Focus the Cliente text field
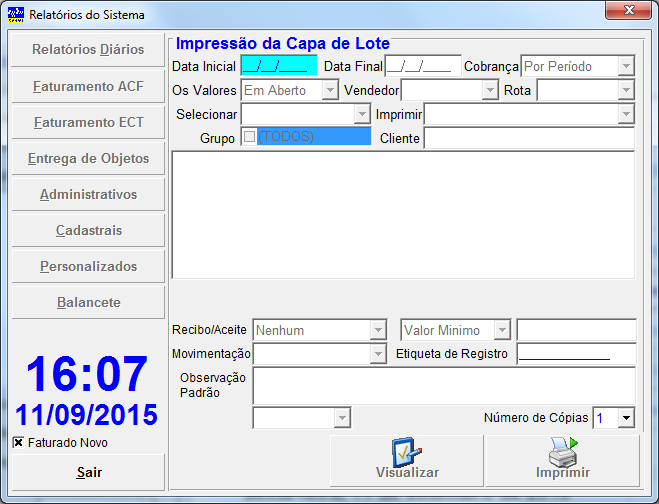The height and width of the screenshot is (504, 659). (528, 138)
